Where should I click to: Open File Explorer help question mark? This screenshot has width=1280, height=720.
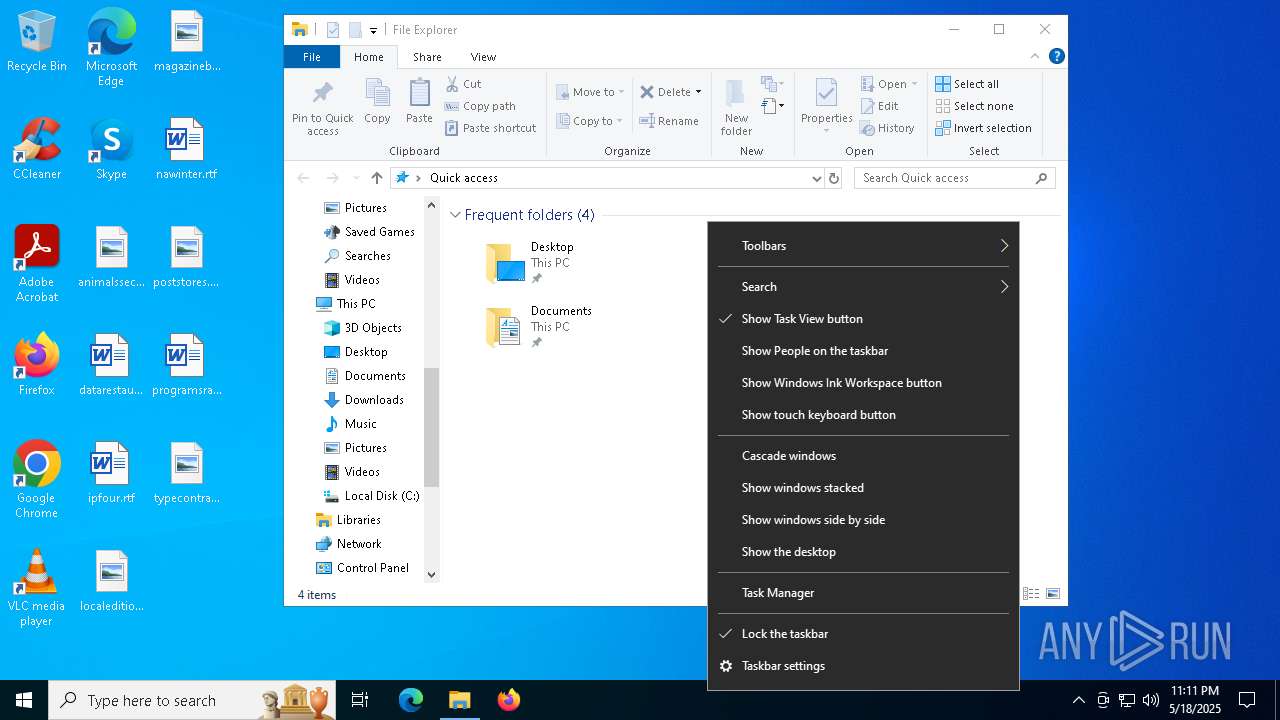[x=1056, y=57]
